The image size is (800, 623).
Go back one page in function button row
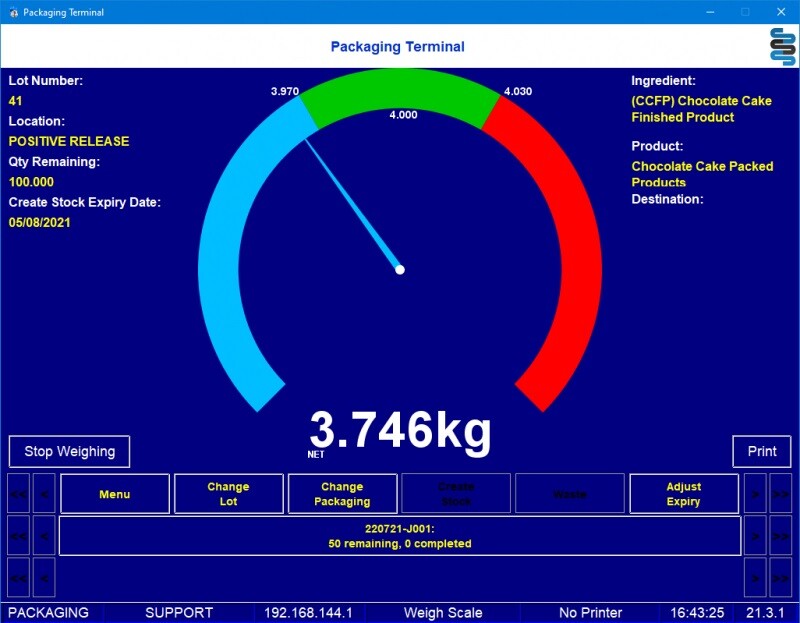point(44,494)
